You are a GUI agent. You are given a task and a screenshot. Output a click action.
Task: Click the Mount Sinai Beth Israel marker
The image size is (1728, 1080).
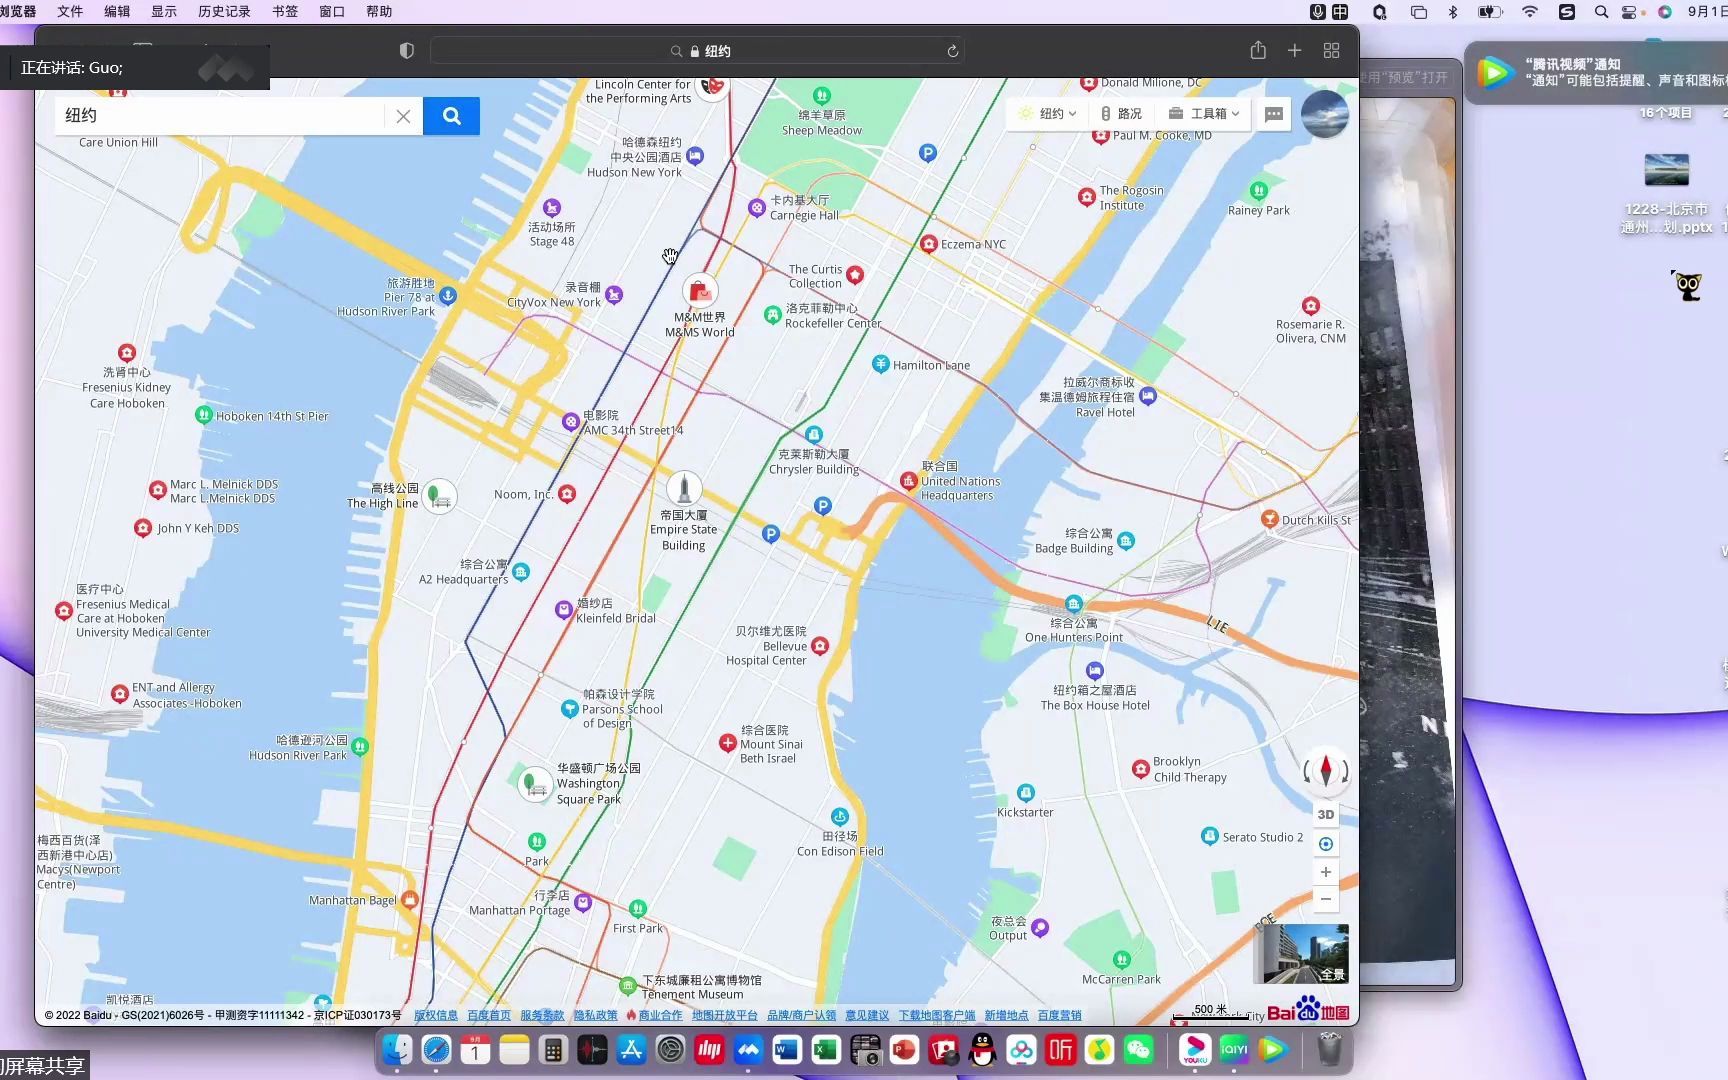(728, 743)
